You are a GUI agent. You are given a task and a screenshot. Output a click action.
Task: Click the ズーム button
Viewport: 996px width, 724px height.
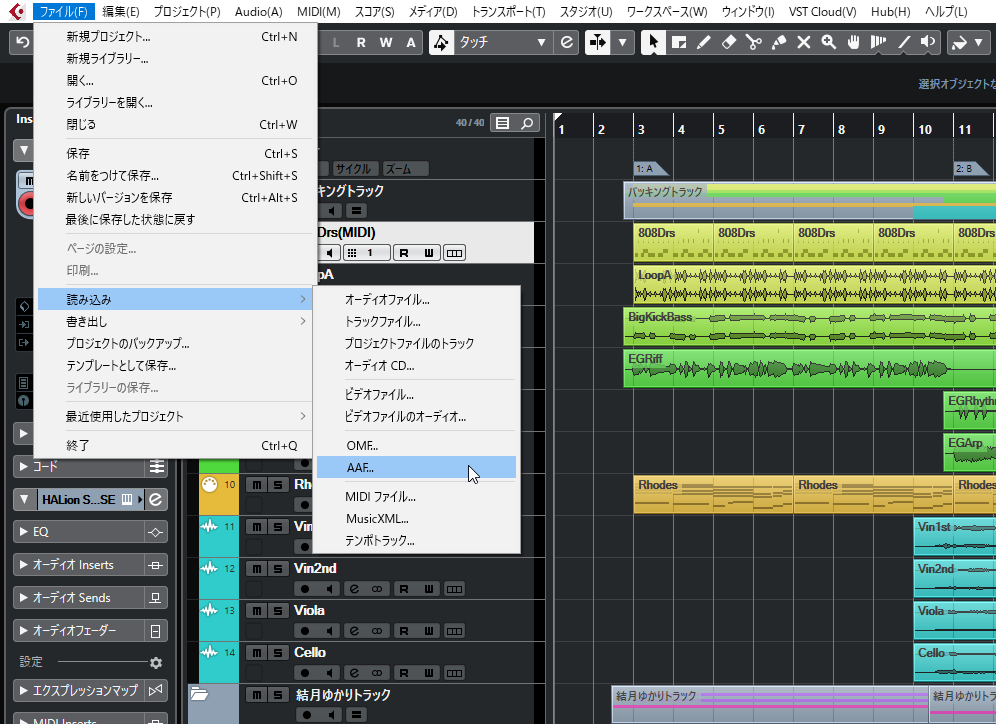point(407,169)
